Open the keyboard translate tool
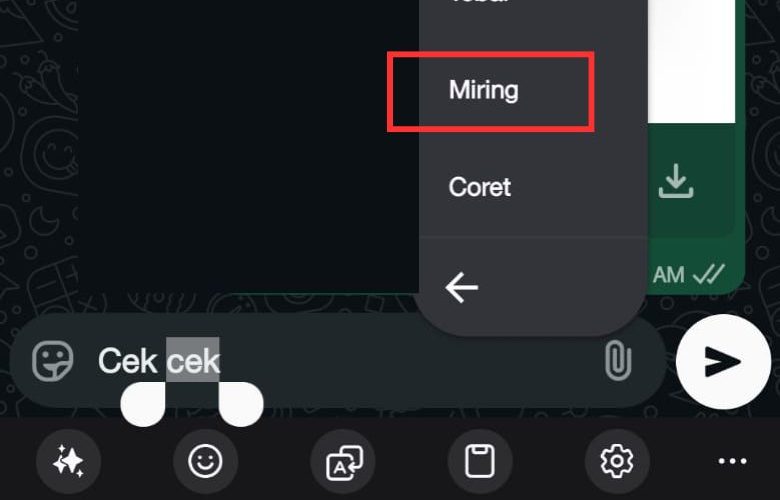 point(343,462)
